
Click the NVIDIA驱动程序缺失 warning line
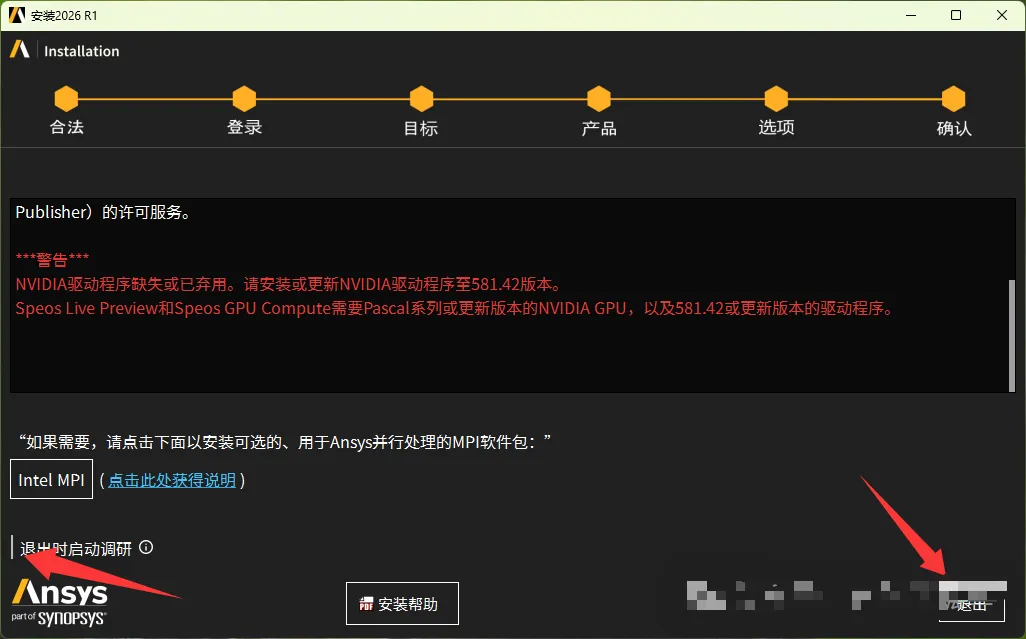(289, 284)
